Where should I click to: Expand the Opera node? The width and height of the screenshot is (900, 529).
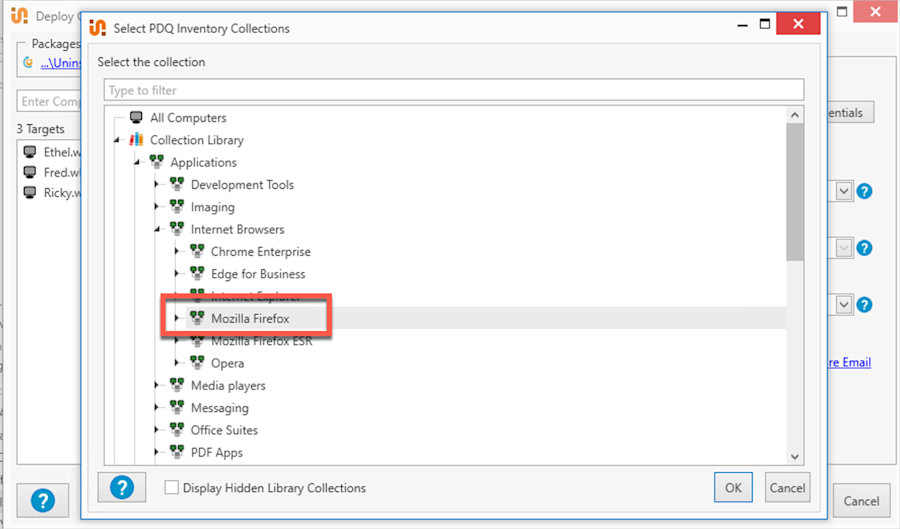pyautogui.click(x=177, y=363)
